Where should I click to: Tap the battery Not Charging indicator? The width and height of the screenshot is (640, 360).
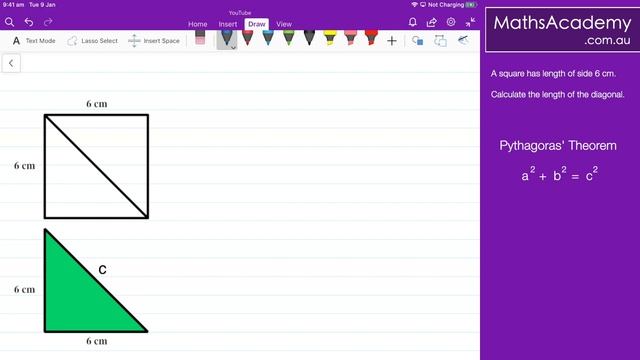point(452,4)
